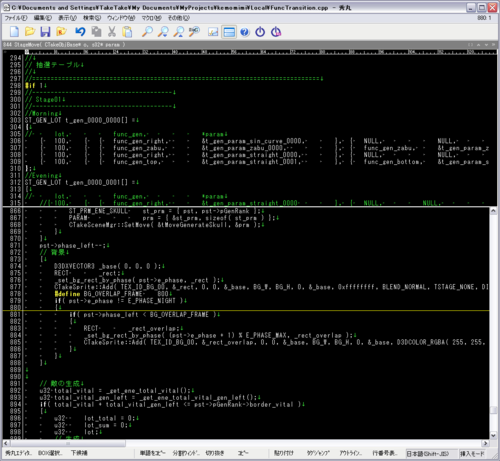
Task: Open the 表示(V) menu
Action: 67,18
